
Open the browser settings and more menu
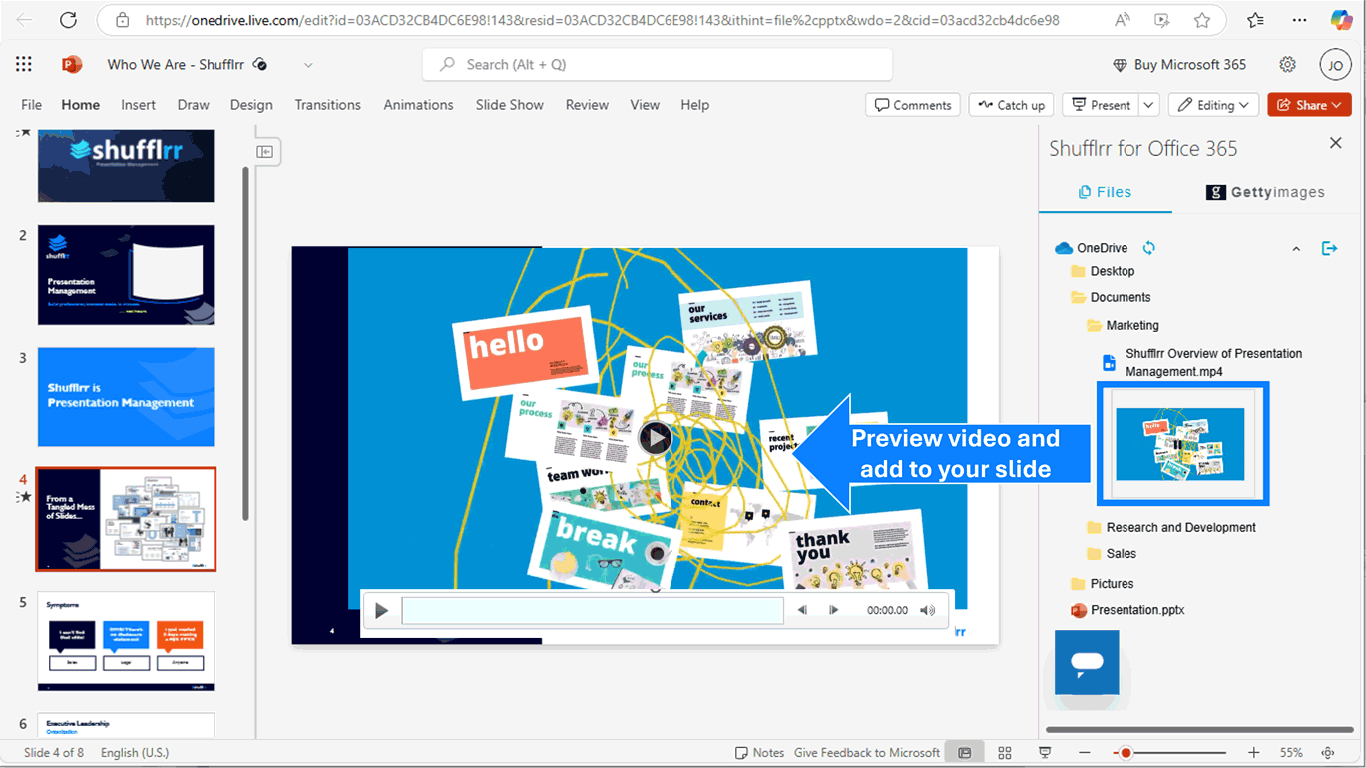(x=1299, y=20)
